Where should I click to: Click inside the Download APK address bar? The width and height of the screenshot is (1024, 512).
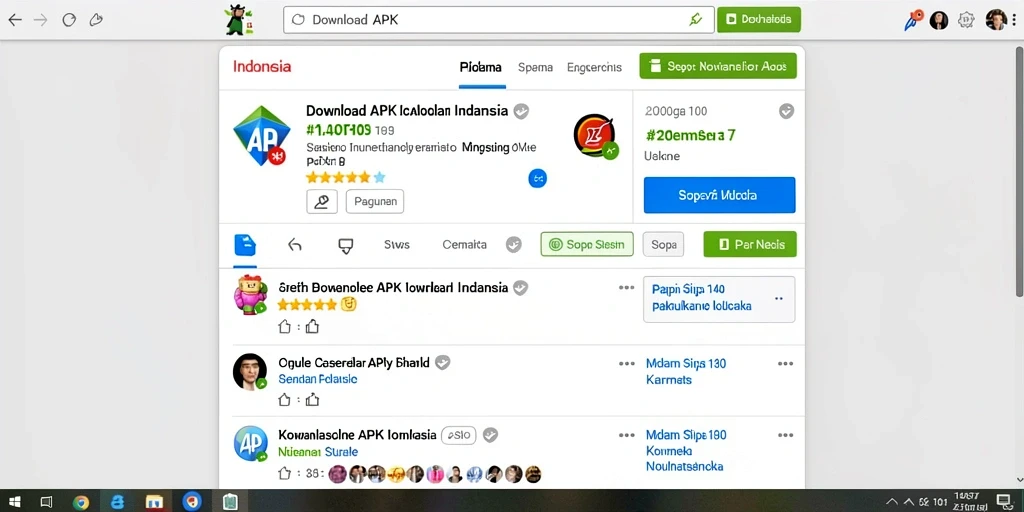coord(498,20)
